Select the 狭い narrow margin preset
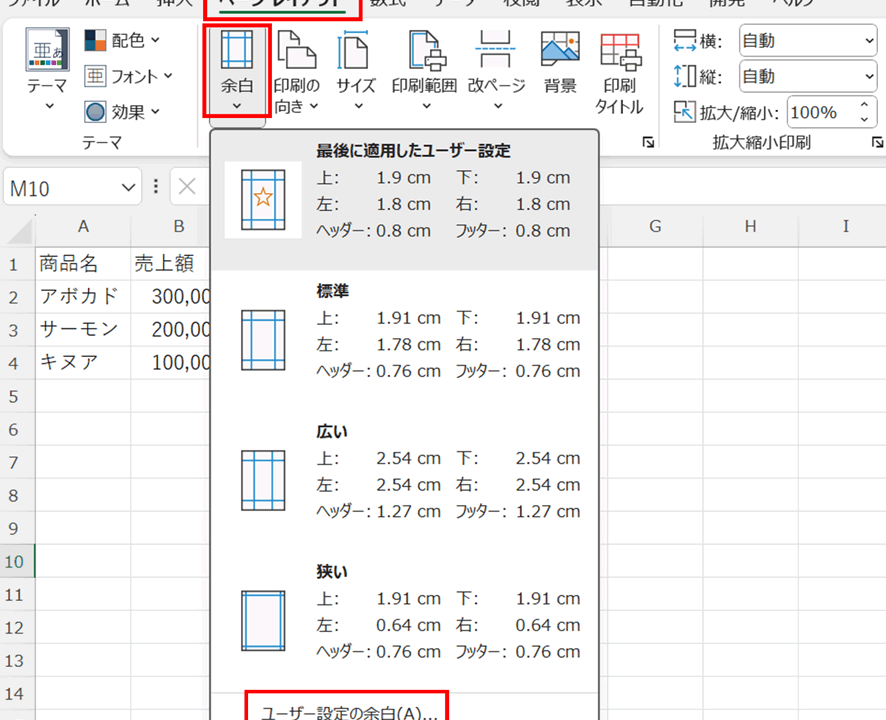This screenshot has height=720, width=886. tap(404, 611)
